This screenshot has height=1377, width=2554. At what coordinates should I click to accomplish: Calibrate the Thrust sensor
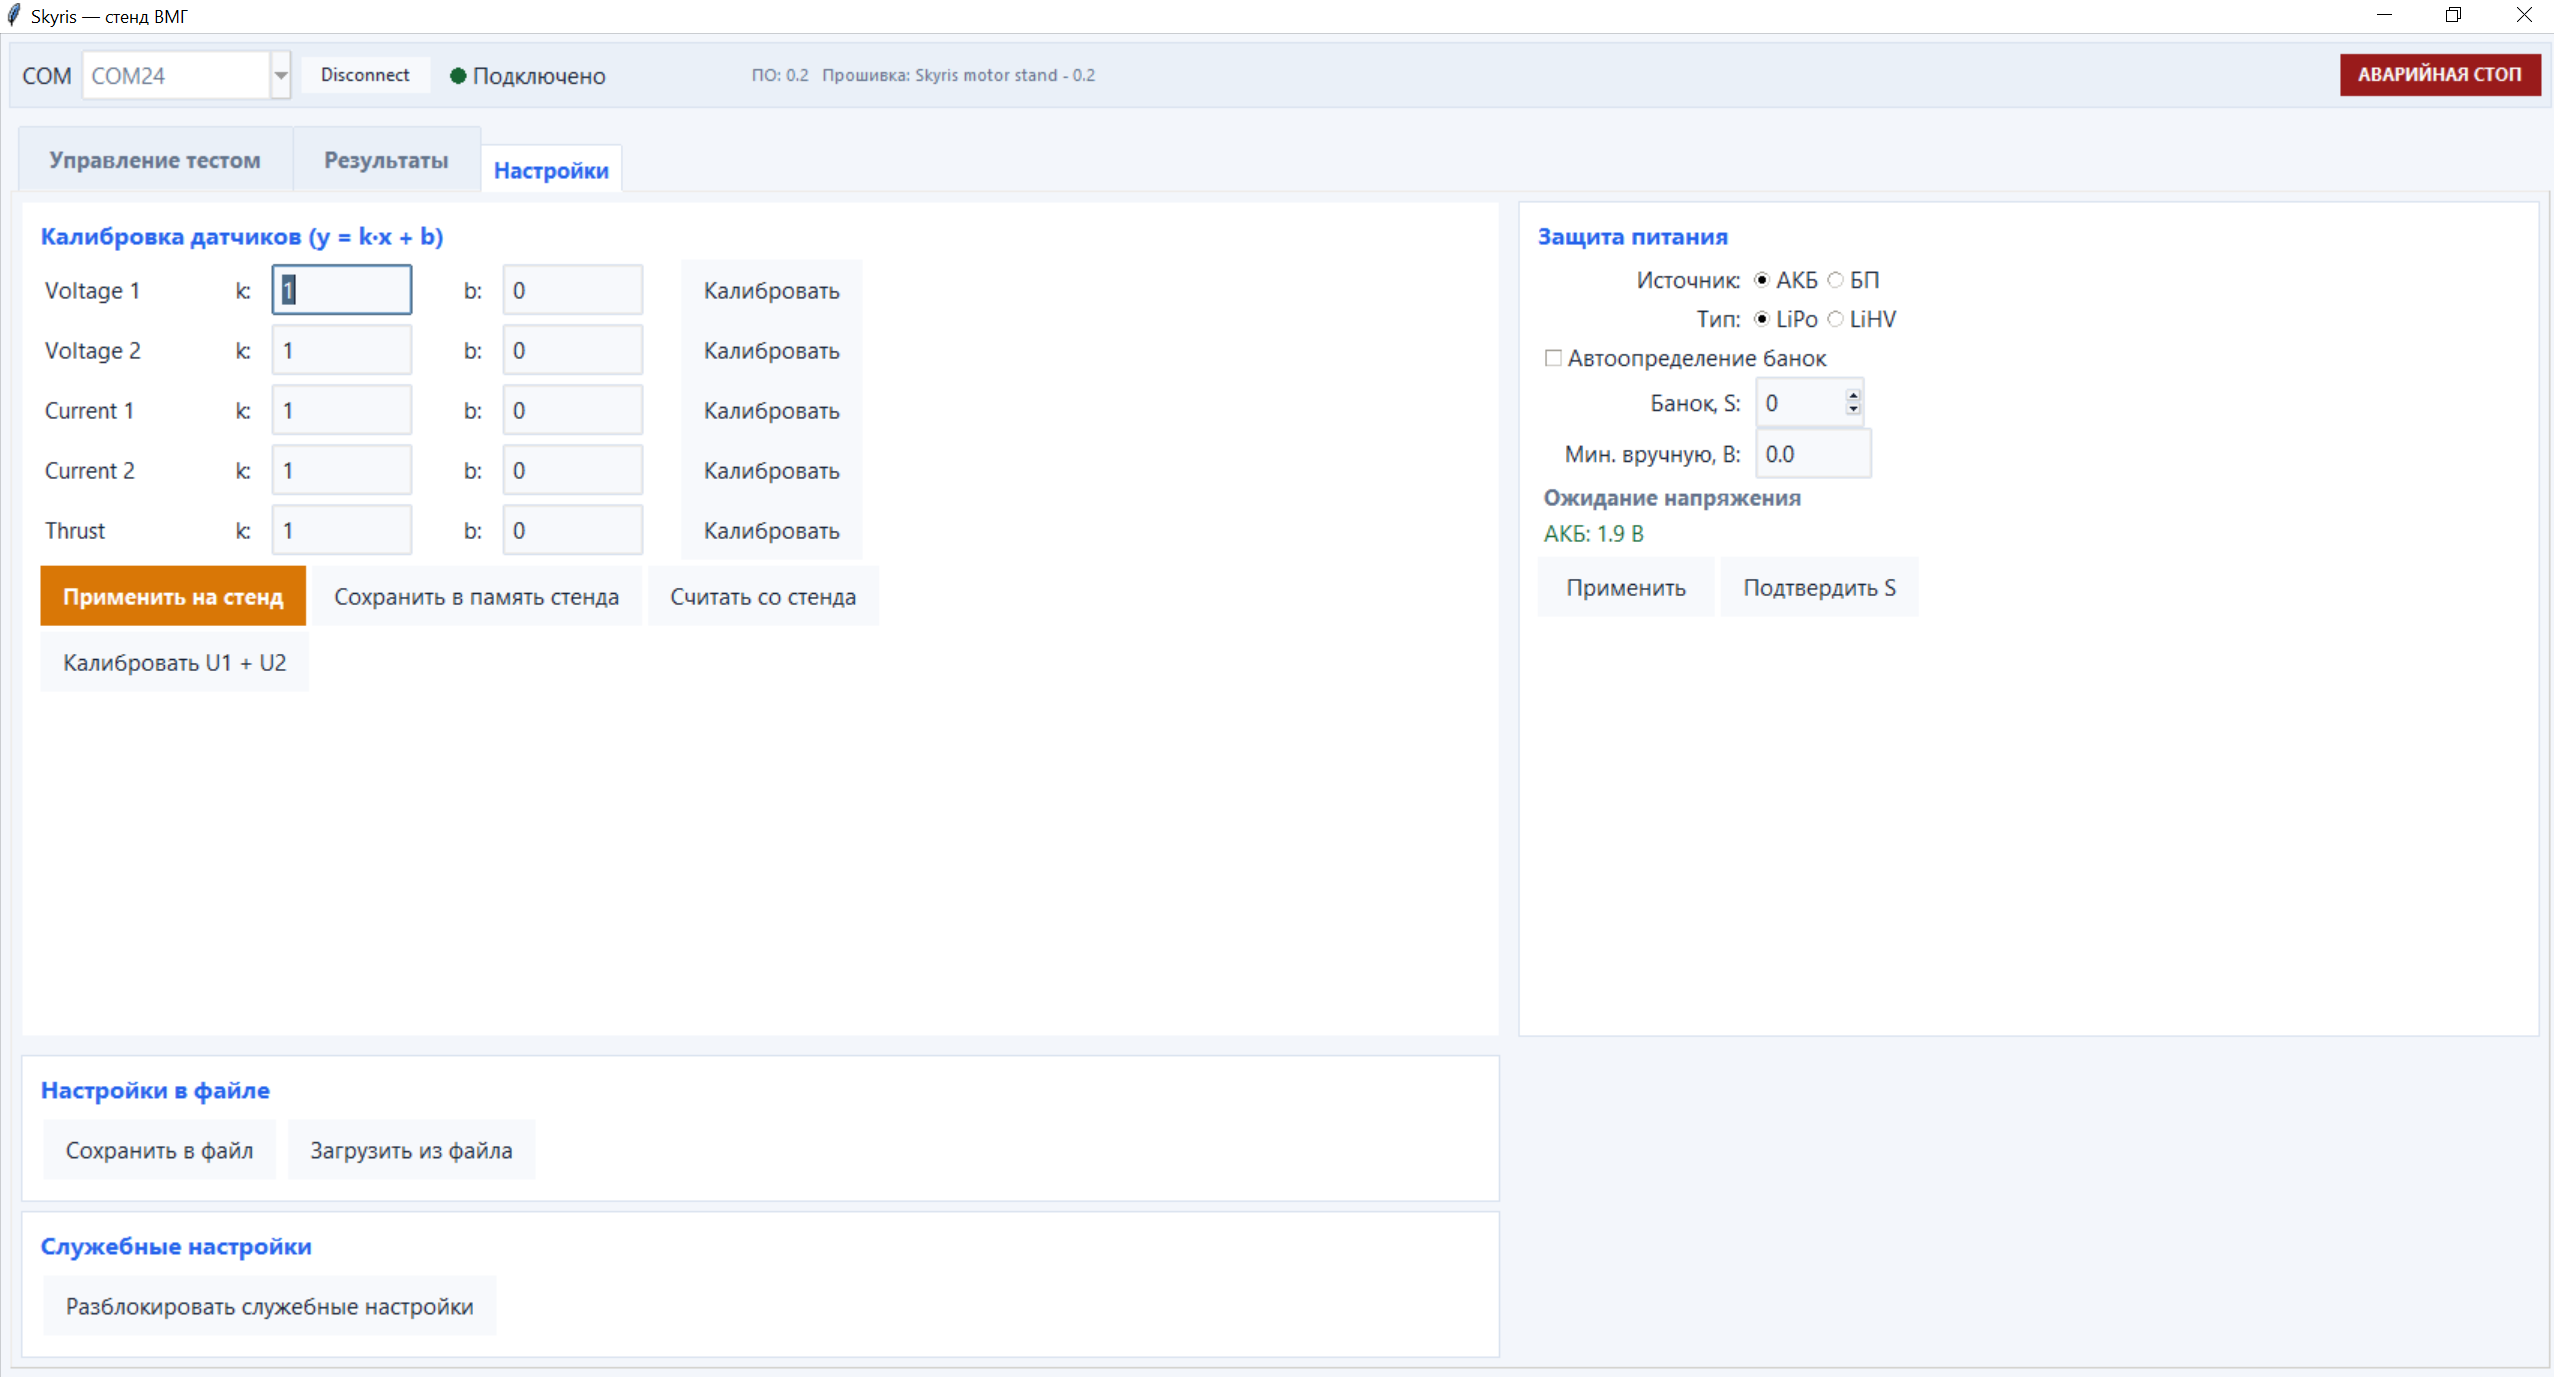click(772, 531)
